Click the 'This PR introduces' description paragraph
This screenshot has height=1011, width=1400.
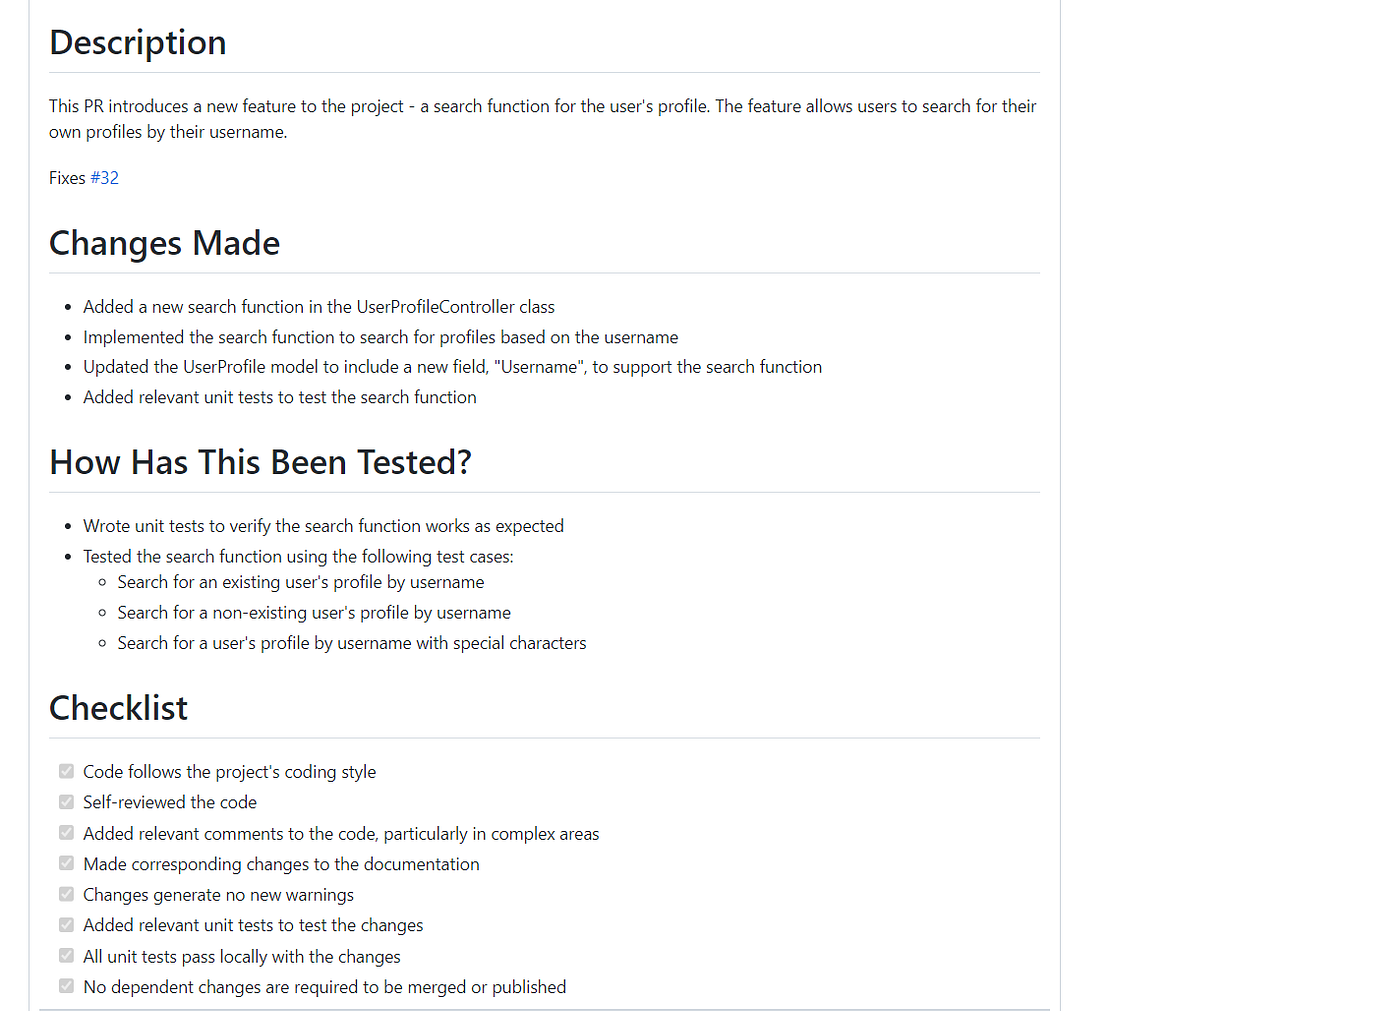tap(543, 119)
